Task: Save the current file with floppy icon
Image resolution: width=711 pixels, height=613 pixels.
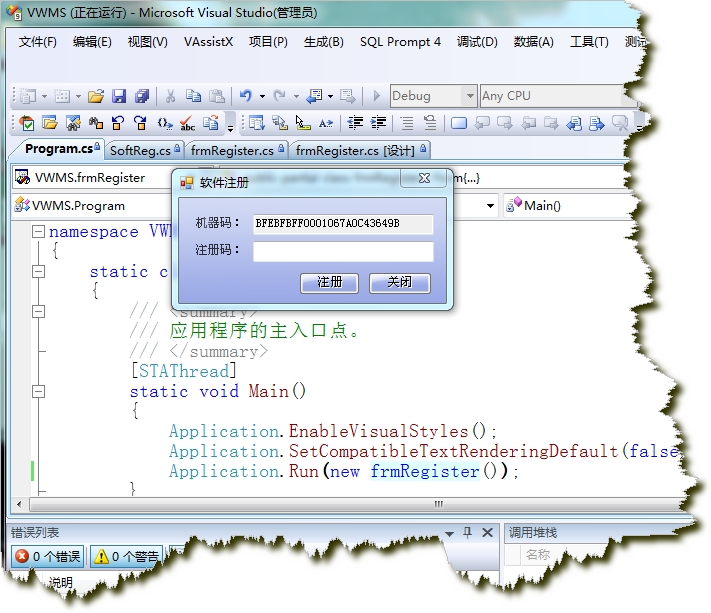Action: click(x=119, y=96)
